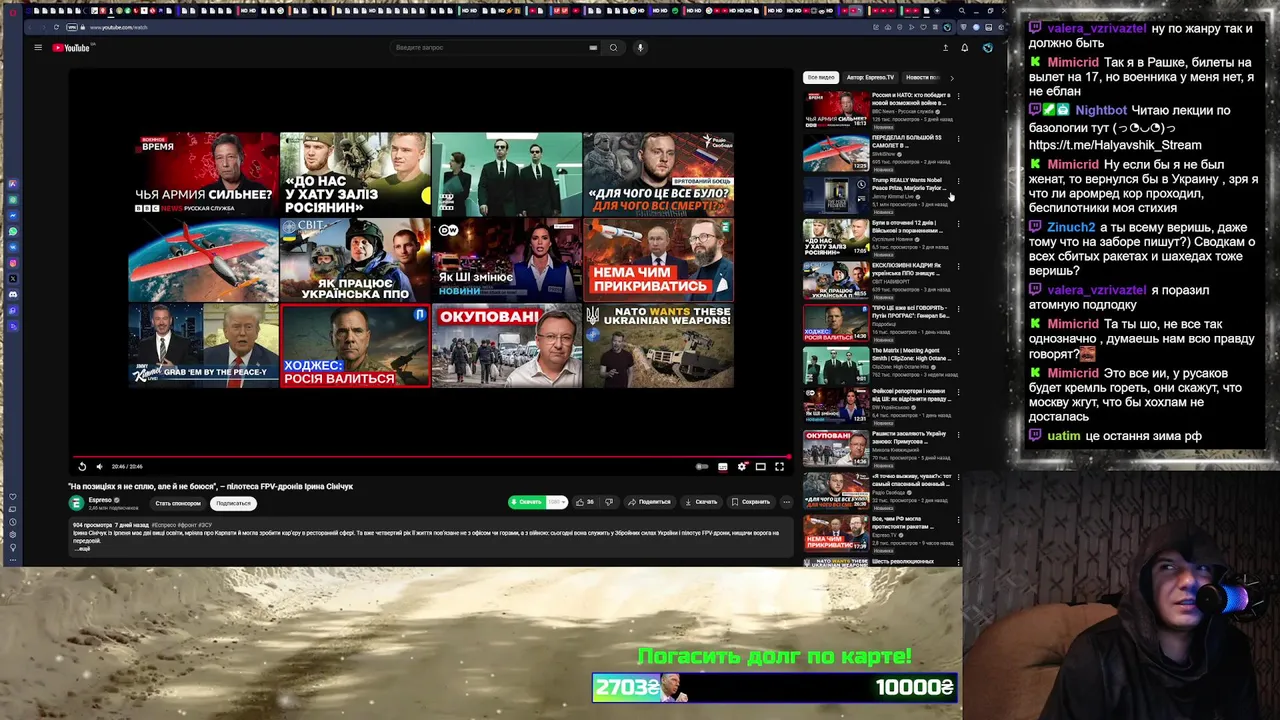Viewport: 1280px width, 720px height.
Task: Start voice search with the microphone icon
Action: (640, 47)
